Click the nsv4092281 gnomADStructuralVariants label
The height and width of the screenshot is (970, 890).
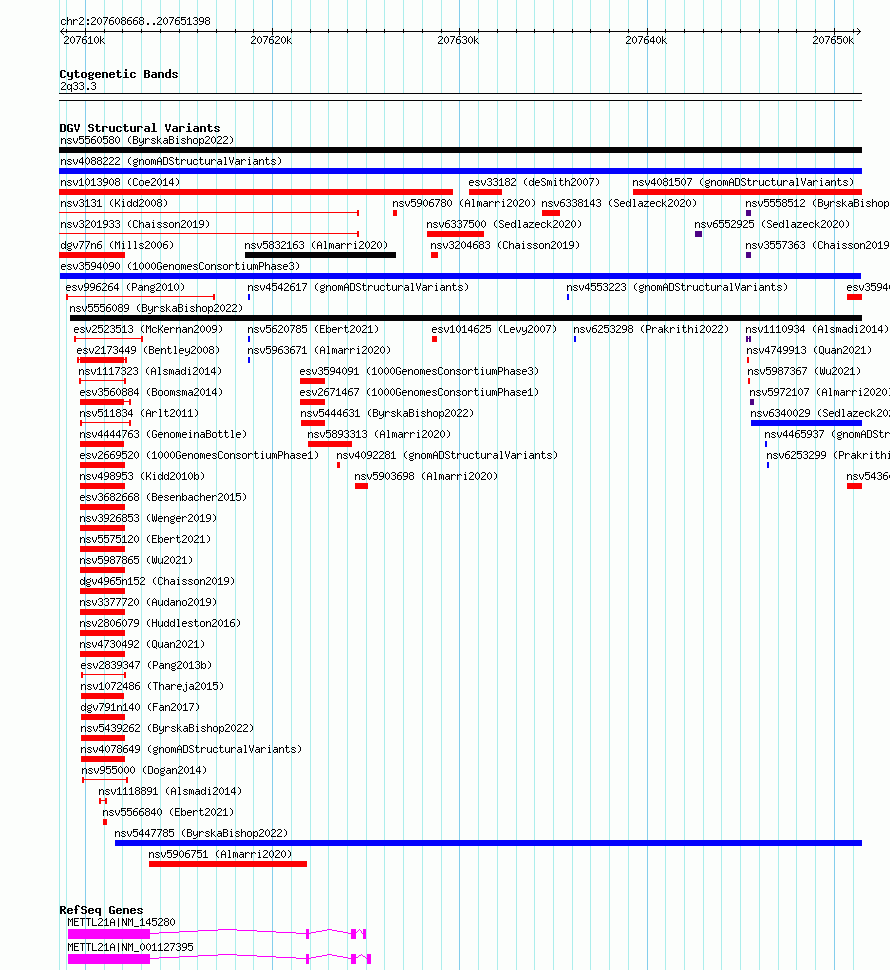click(447, 456)
